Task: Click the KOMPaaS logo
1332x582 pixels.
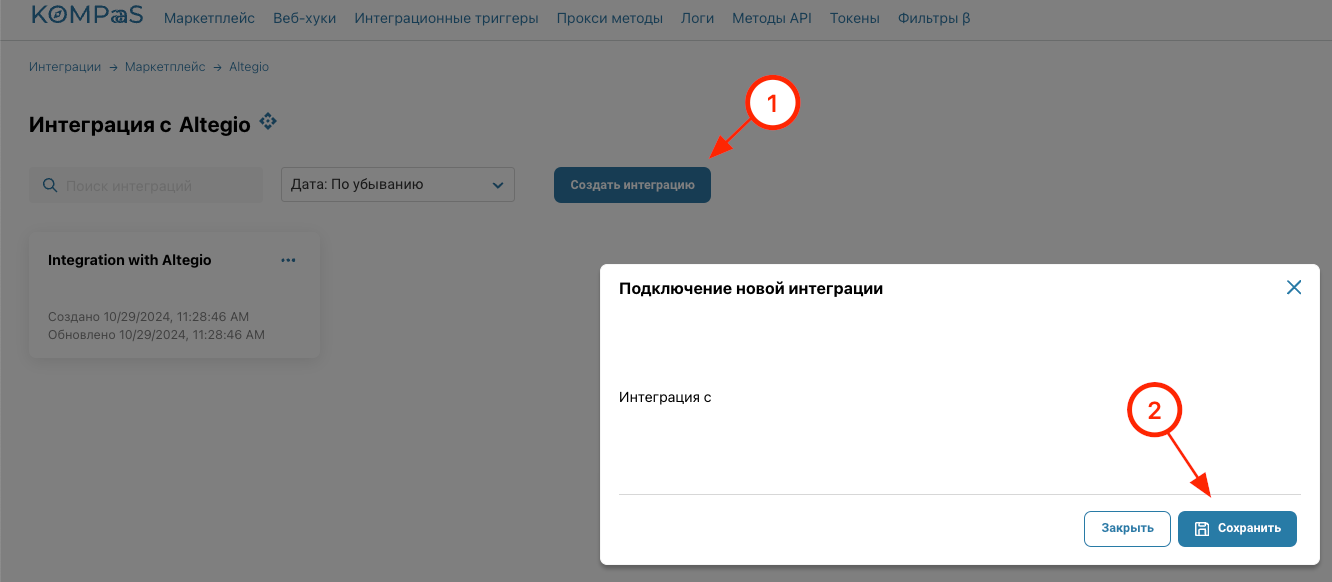Action: point(86,16)
